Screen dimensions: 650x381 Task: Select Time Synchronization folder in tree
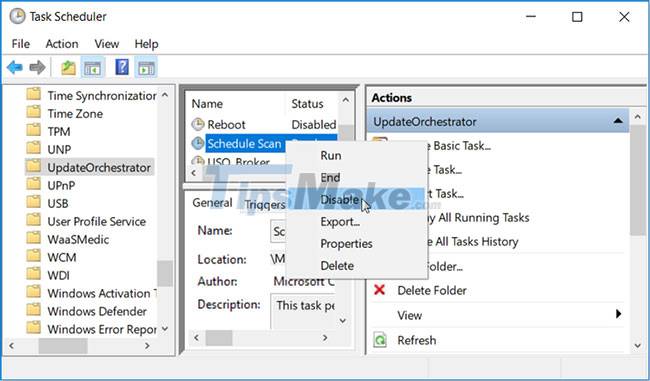[102, 96]
